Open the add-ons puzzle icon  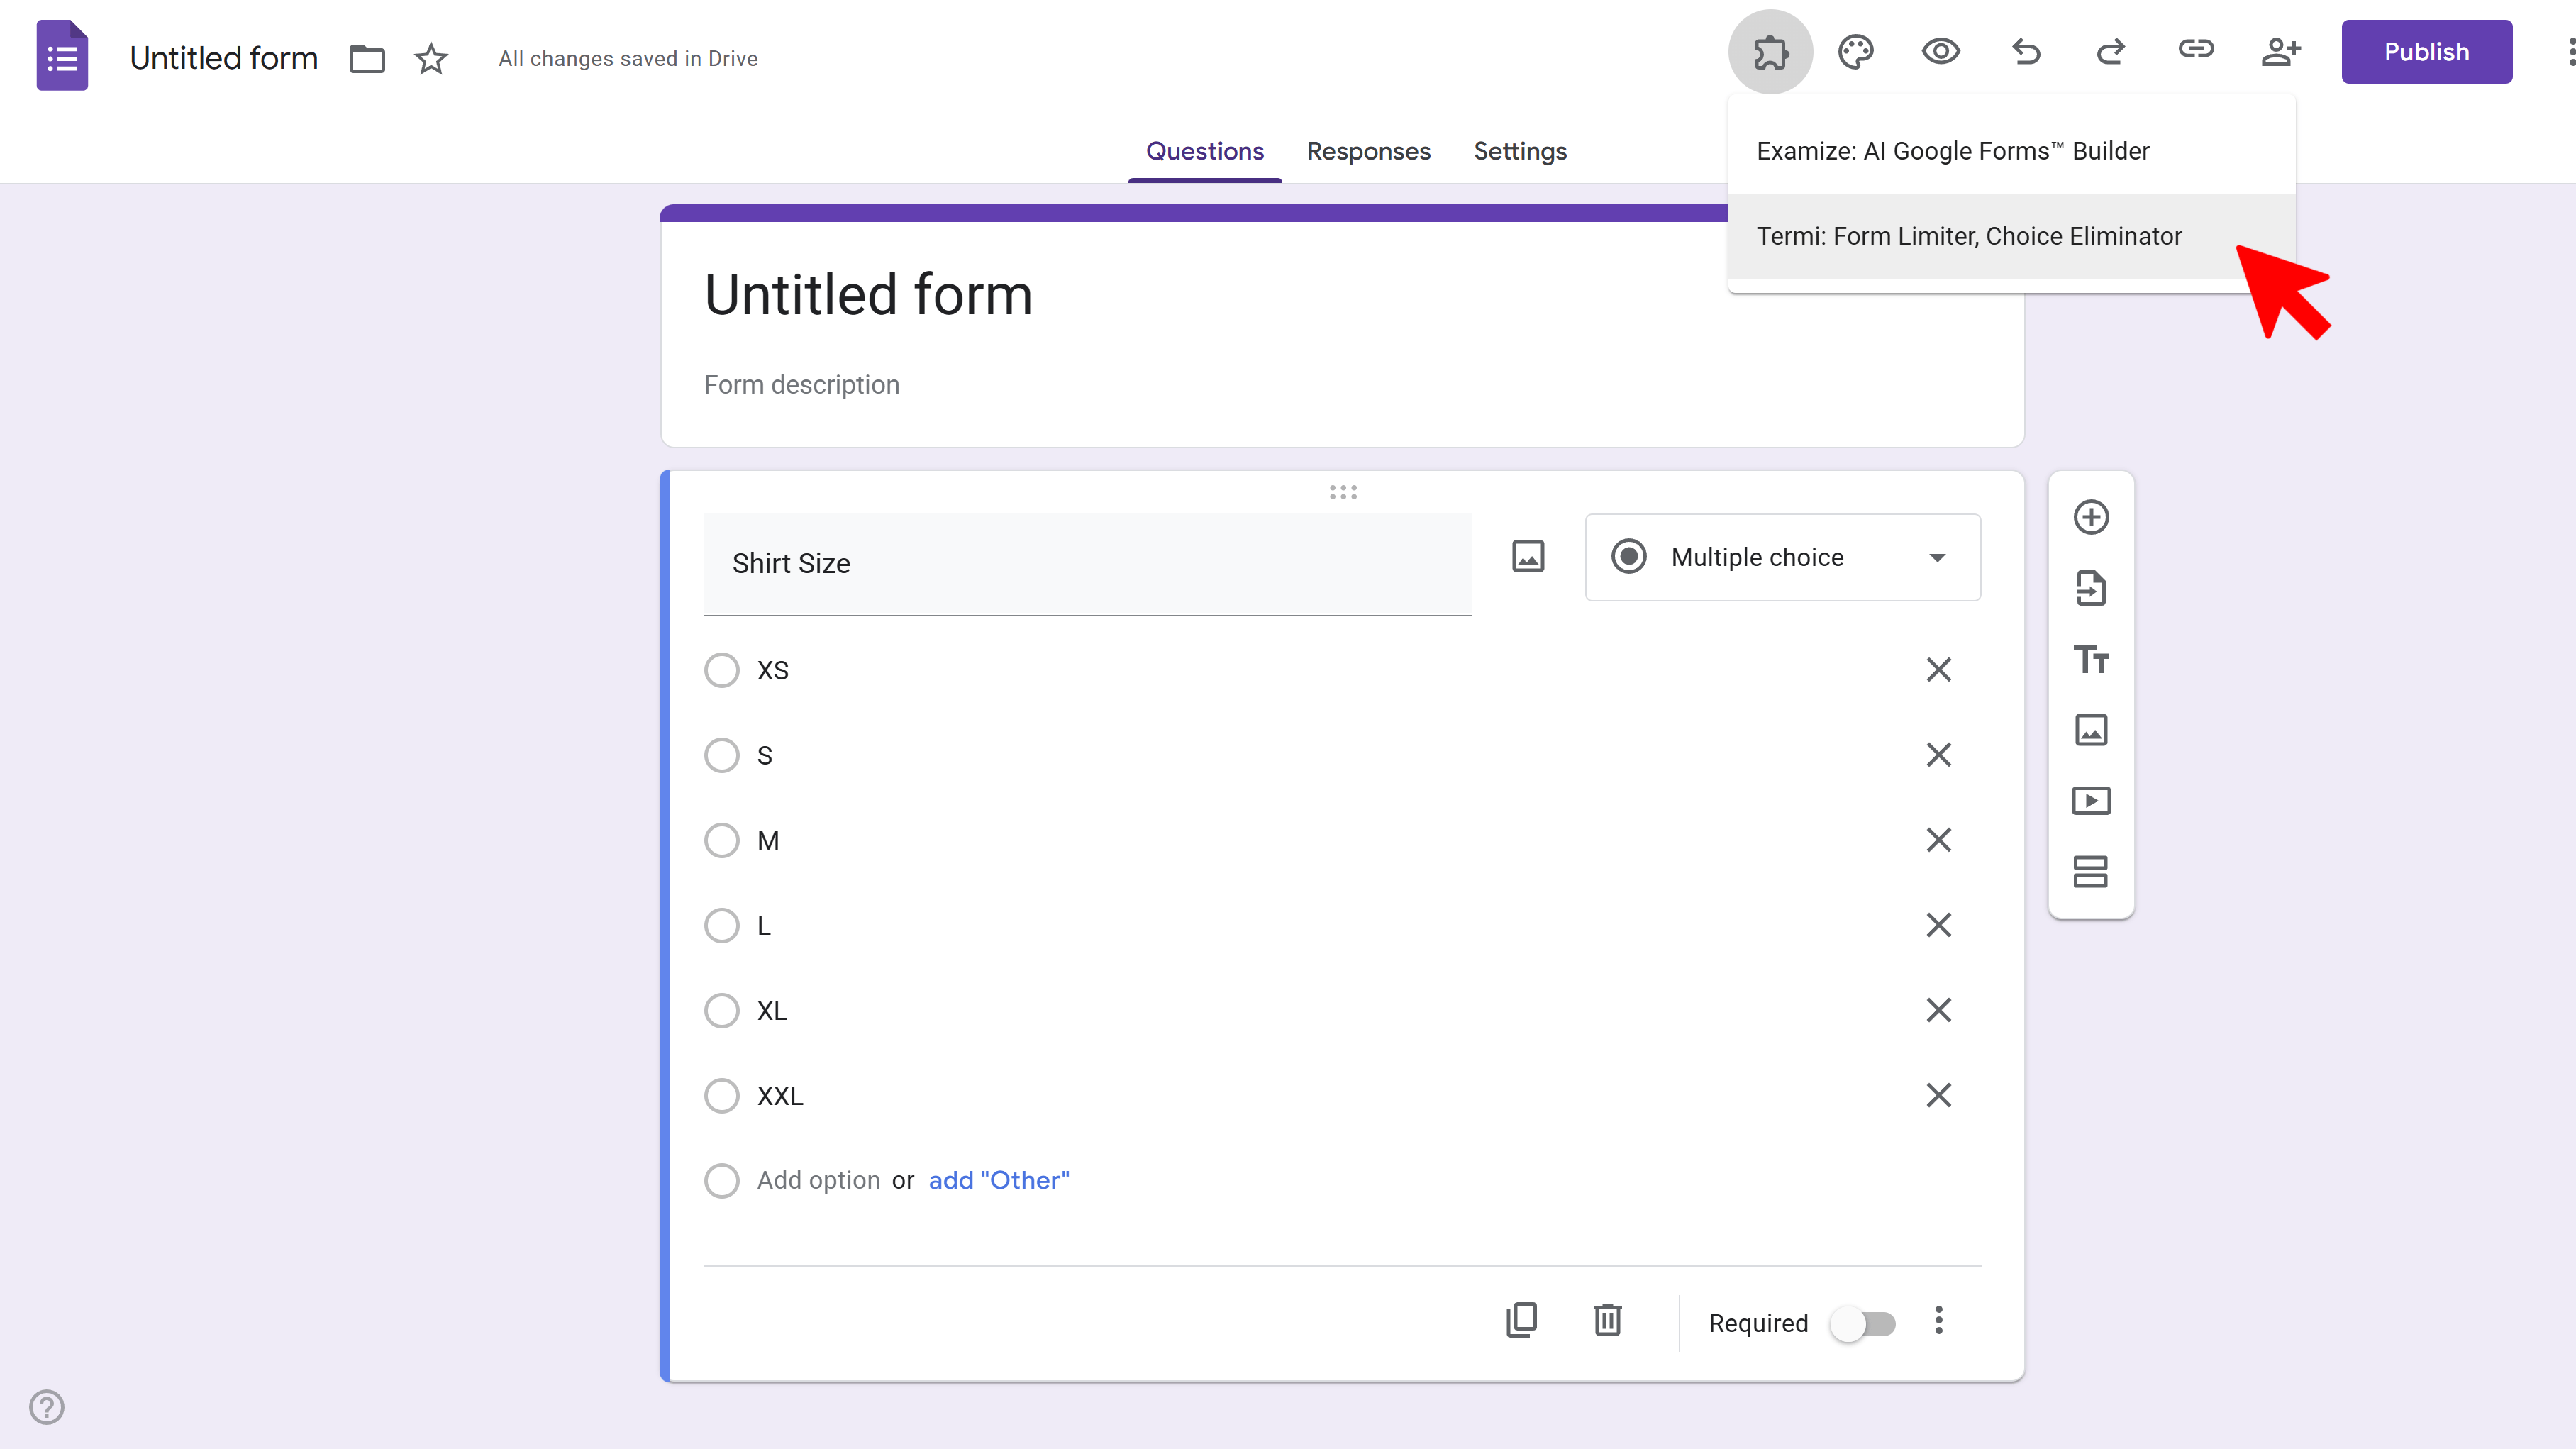(1769, 51)
